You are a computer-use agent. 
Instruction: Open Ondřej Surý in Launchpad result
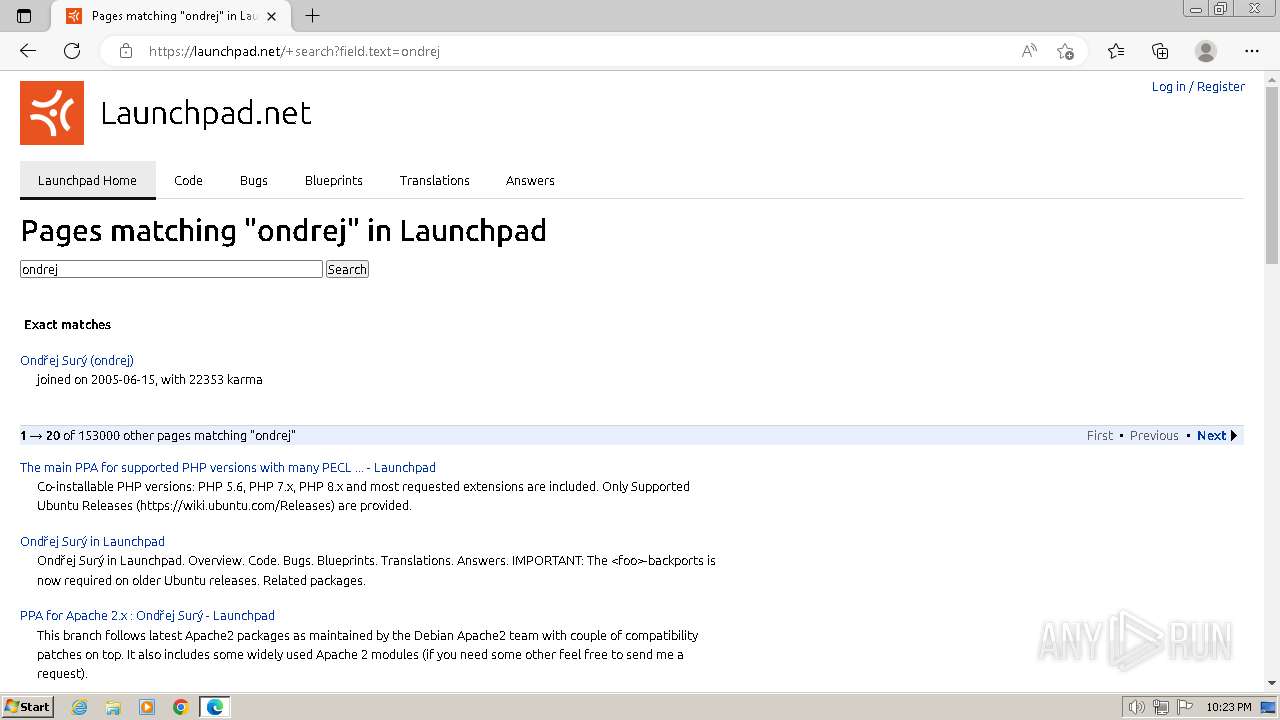(x=92, y=541)
